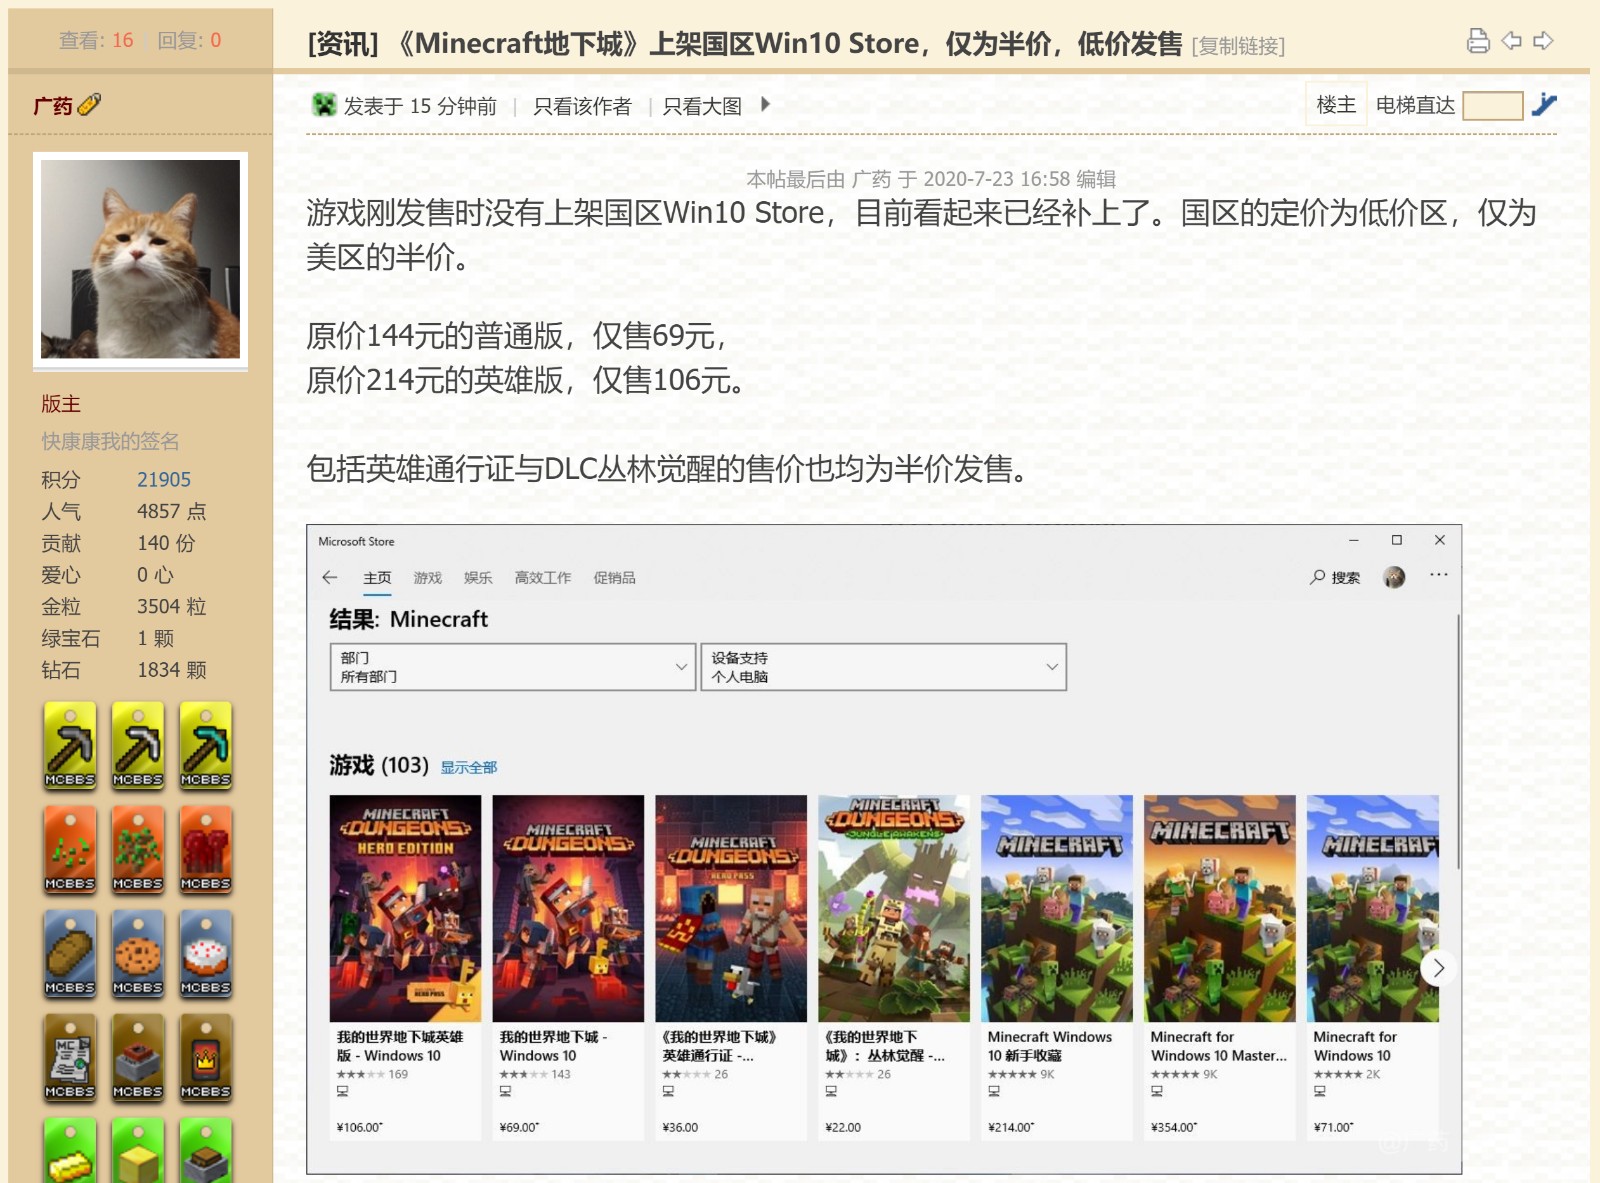Screen dimensions: 1600x1183
Task: Open Minecraft Windows 10 新手收藏 tile
Action: (x=1057, y=967)
